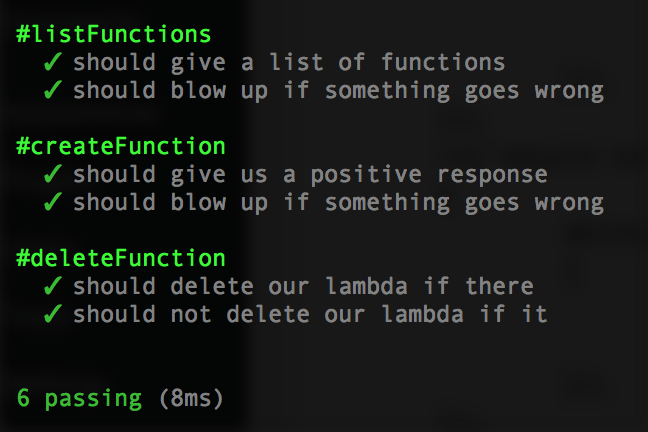Click the #createFunction suite heading
Image resolution: width=648 pixels, height=432 pixels.
tap(121, 147)
